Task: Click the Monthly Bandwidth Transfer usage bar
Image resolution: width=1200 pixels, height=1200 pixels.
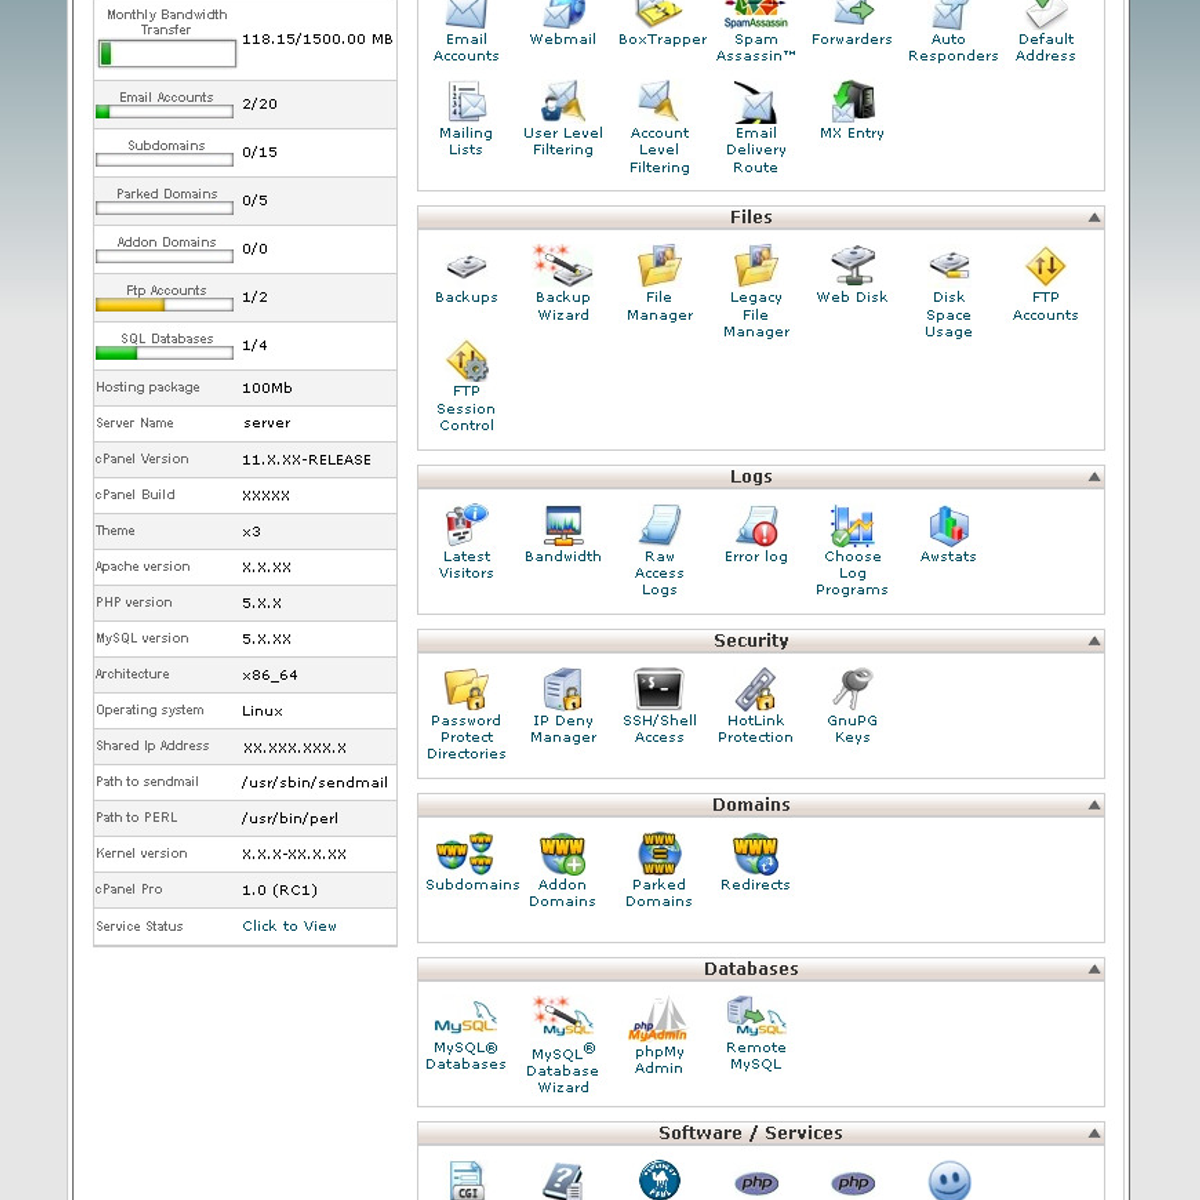Action: (x=167, y=54)
